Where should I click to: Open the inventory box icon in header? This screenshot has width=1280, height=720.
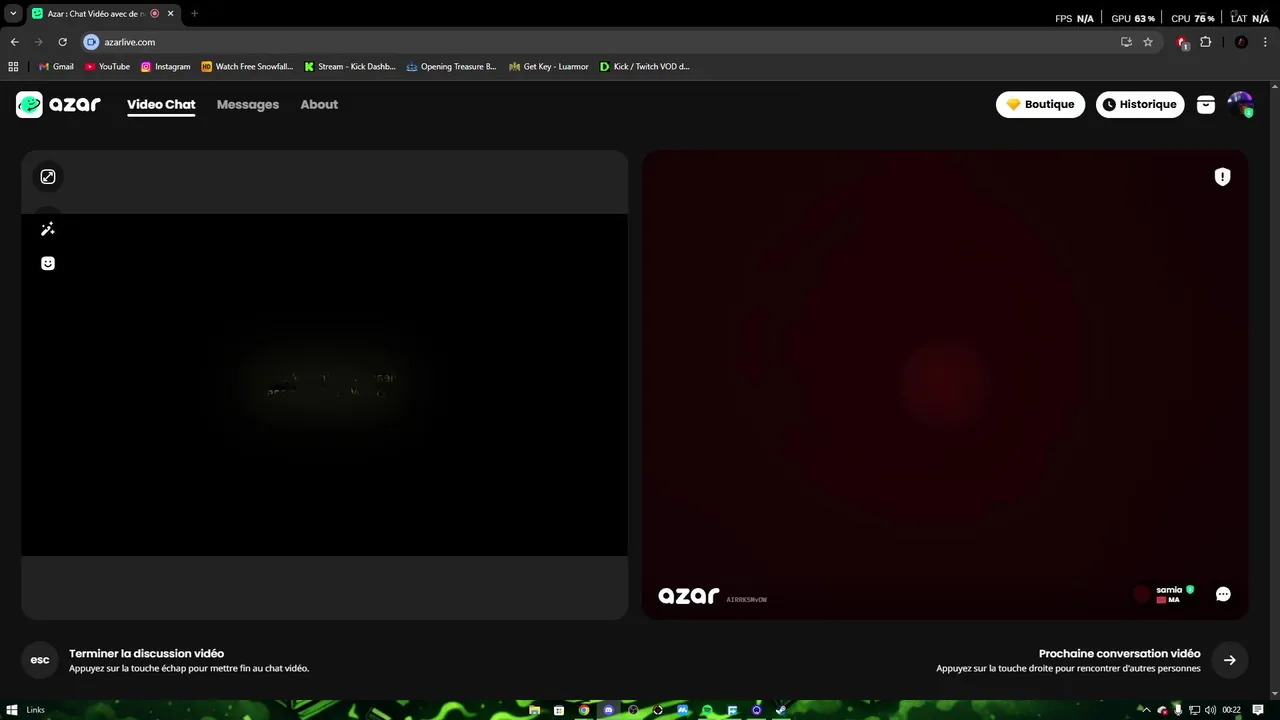point(1206,104)
